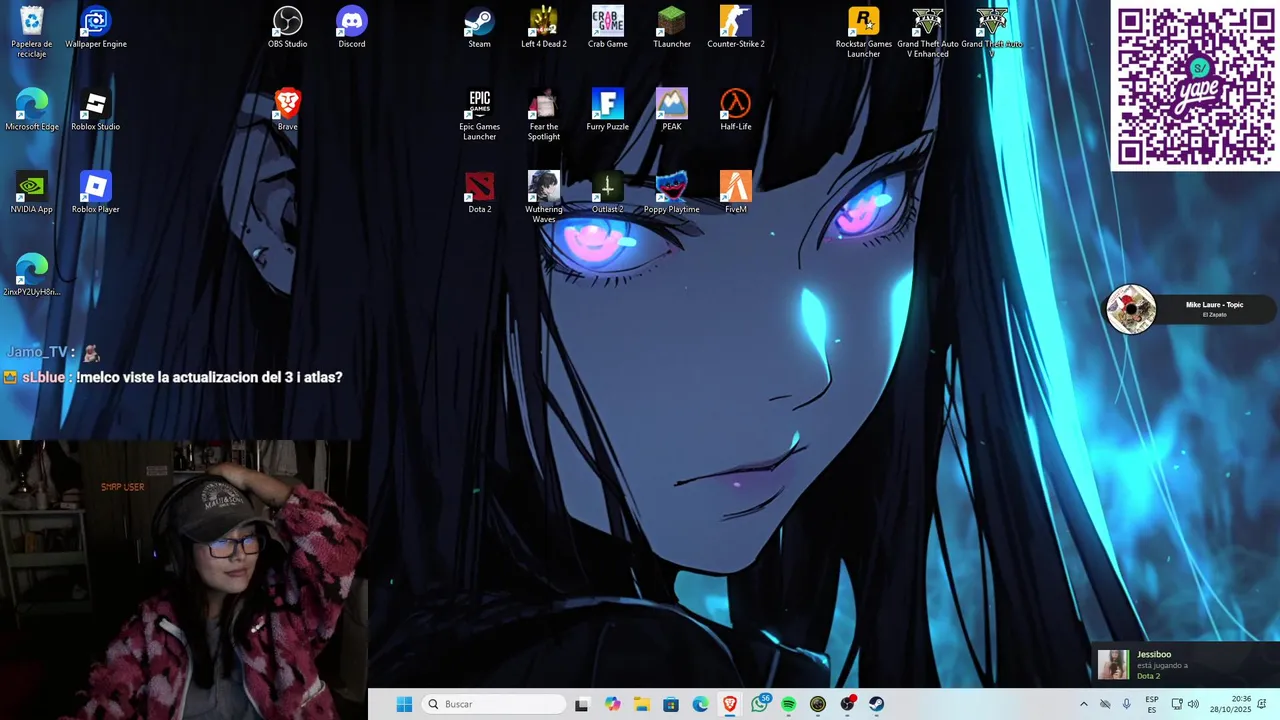Open the OBS Studio desktop shortcut

point(288,28)
